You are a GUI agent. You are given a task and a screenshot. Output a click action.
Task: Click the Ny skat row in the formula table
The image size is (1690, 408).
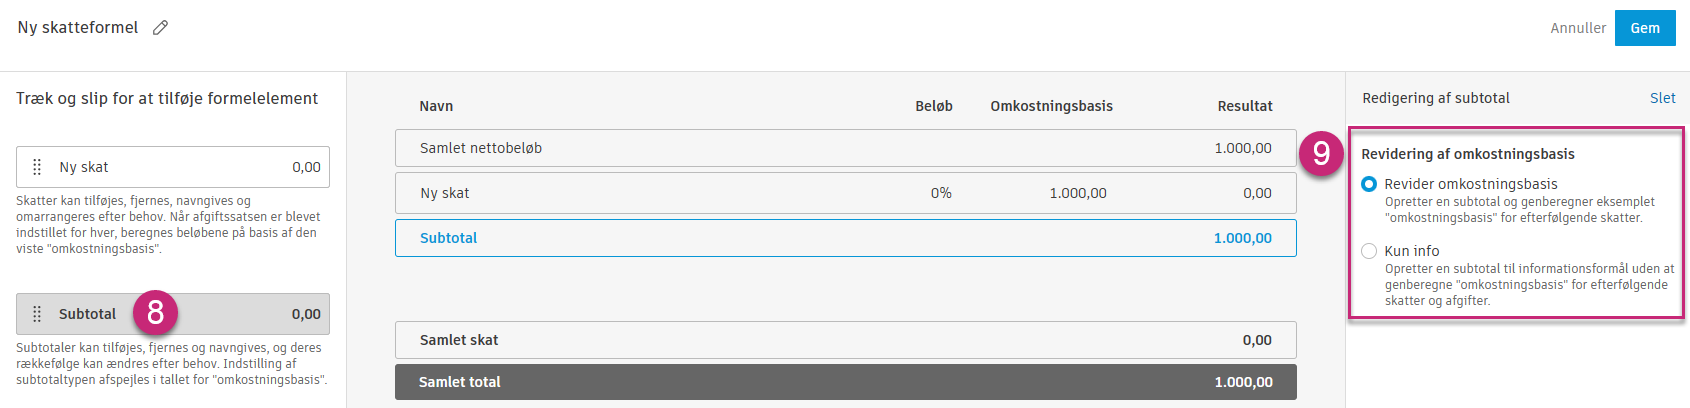point(845,193)
